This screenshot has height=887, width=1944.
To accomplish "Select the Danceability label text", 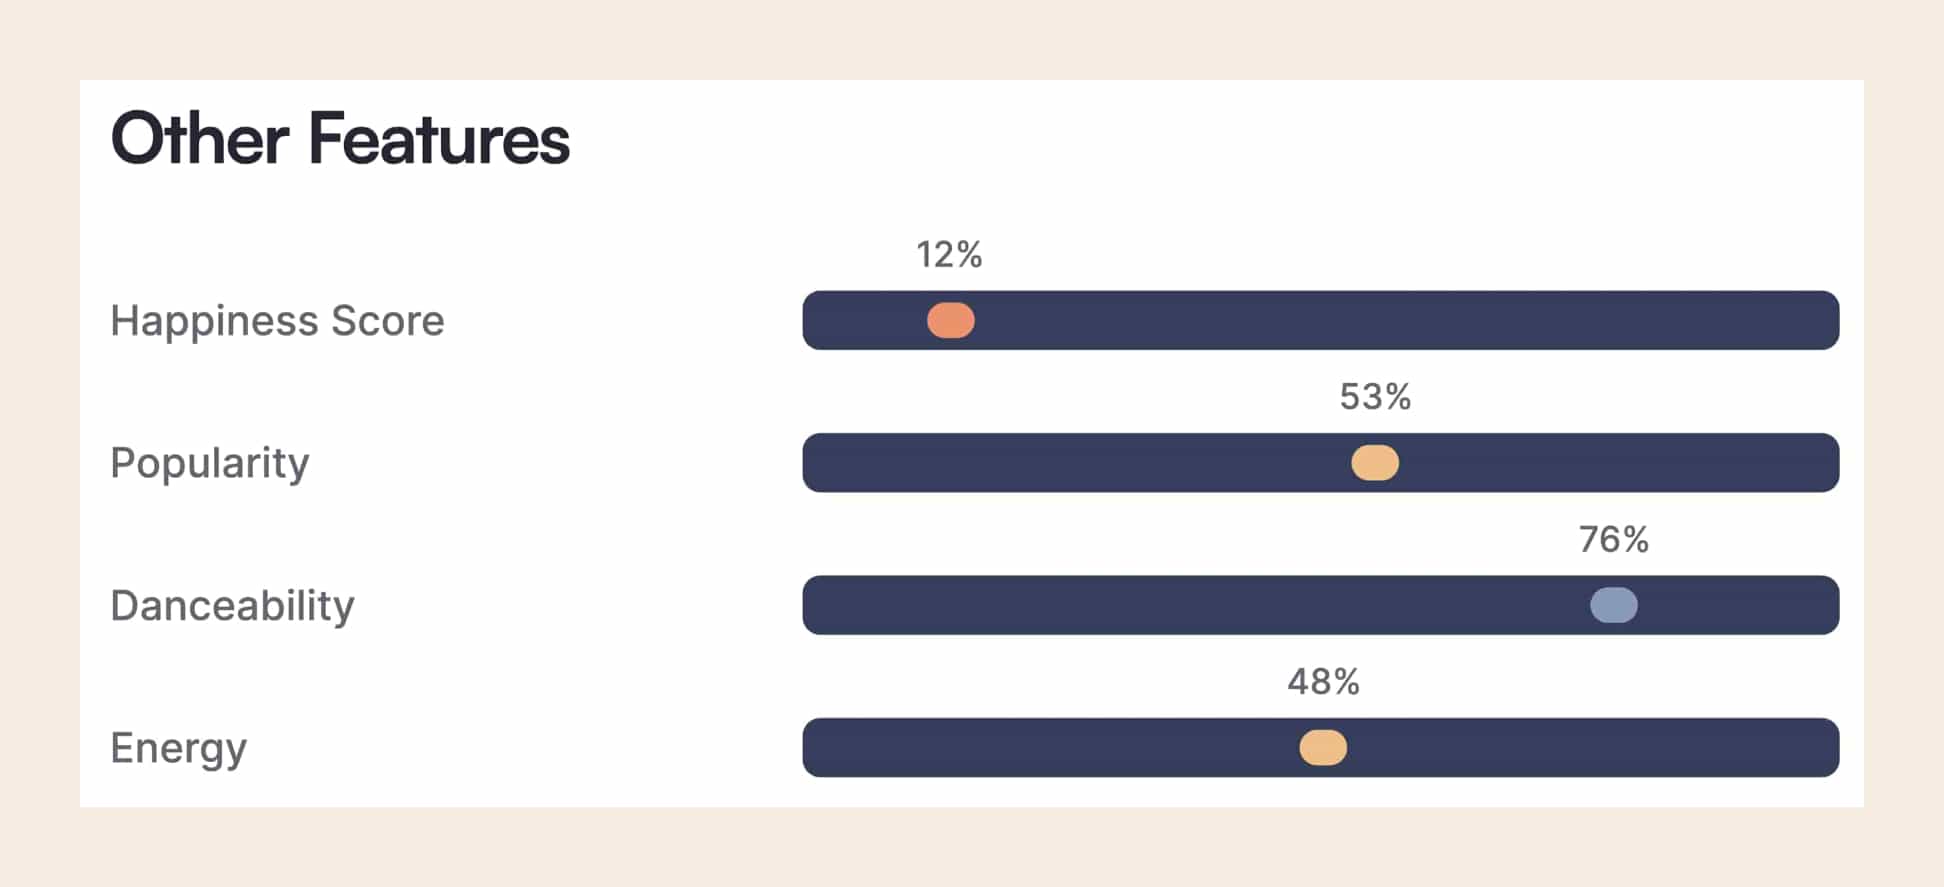I will [232, 606].
